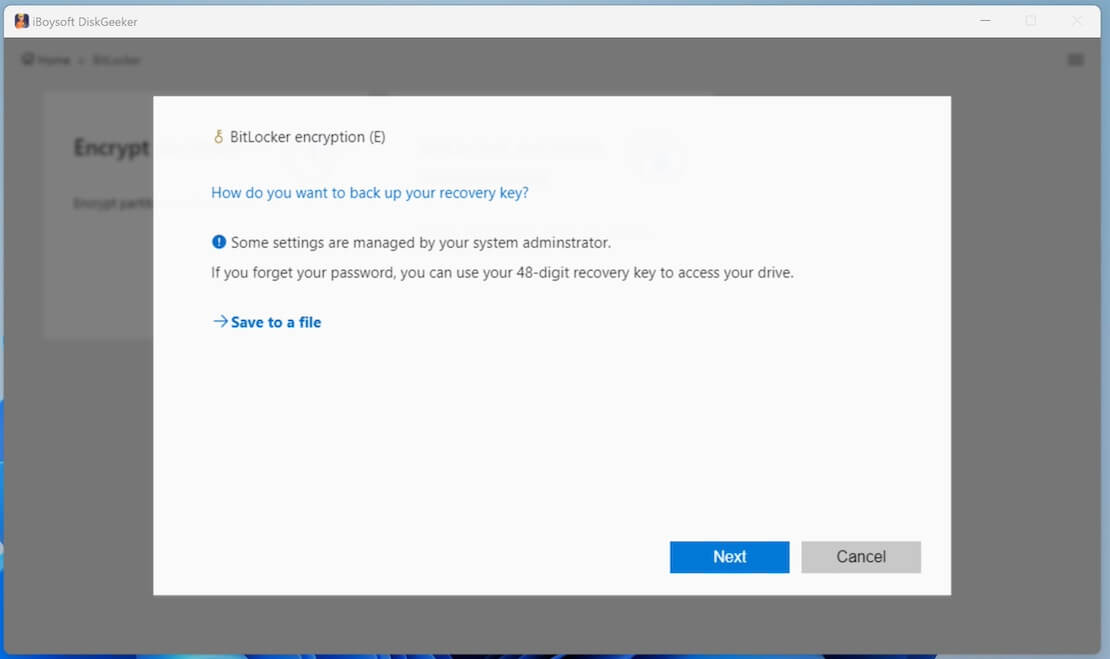Click the blue info icon near administrator notice
The image size is (1110, 659).
[x=219, y=242]
